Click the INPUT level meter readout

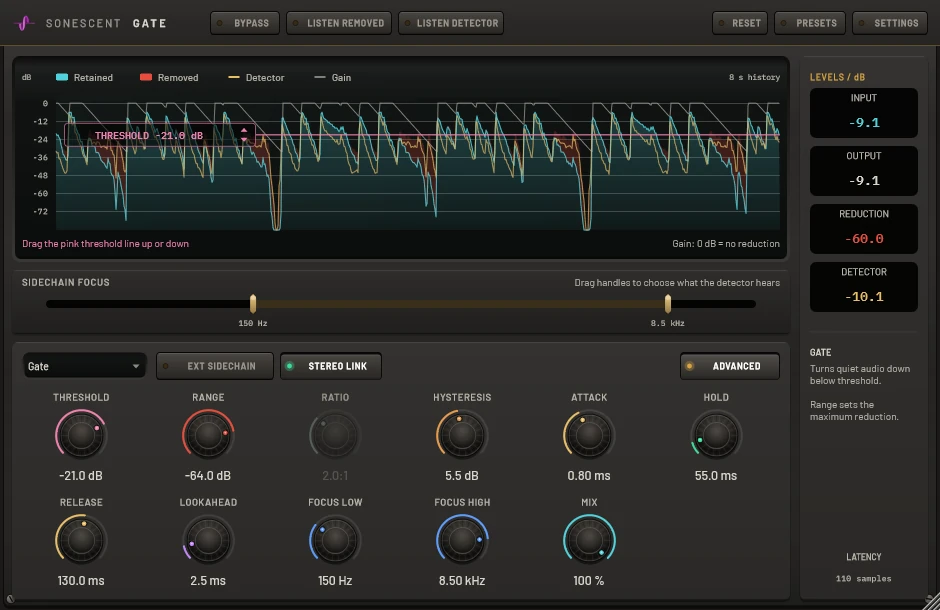coord(864,113)
